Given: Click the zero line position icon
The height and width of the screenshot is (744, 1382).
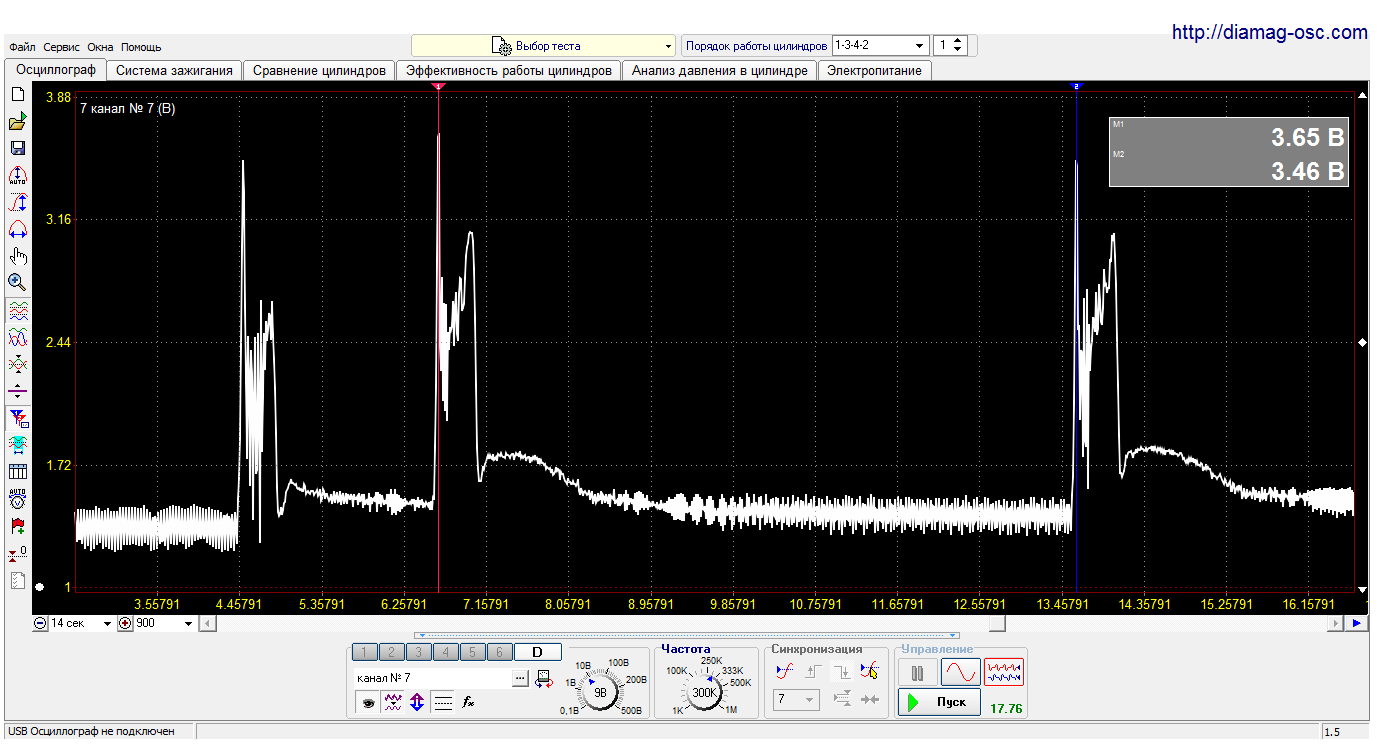Looking at the screenshot, I should [x=17, y=391].
